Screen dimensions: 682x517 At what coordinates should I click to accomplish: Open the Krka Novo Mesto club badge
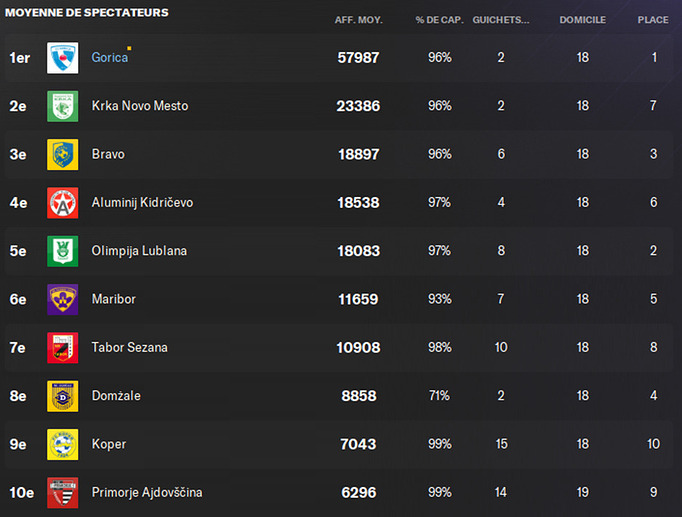[x=63, y=106]
